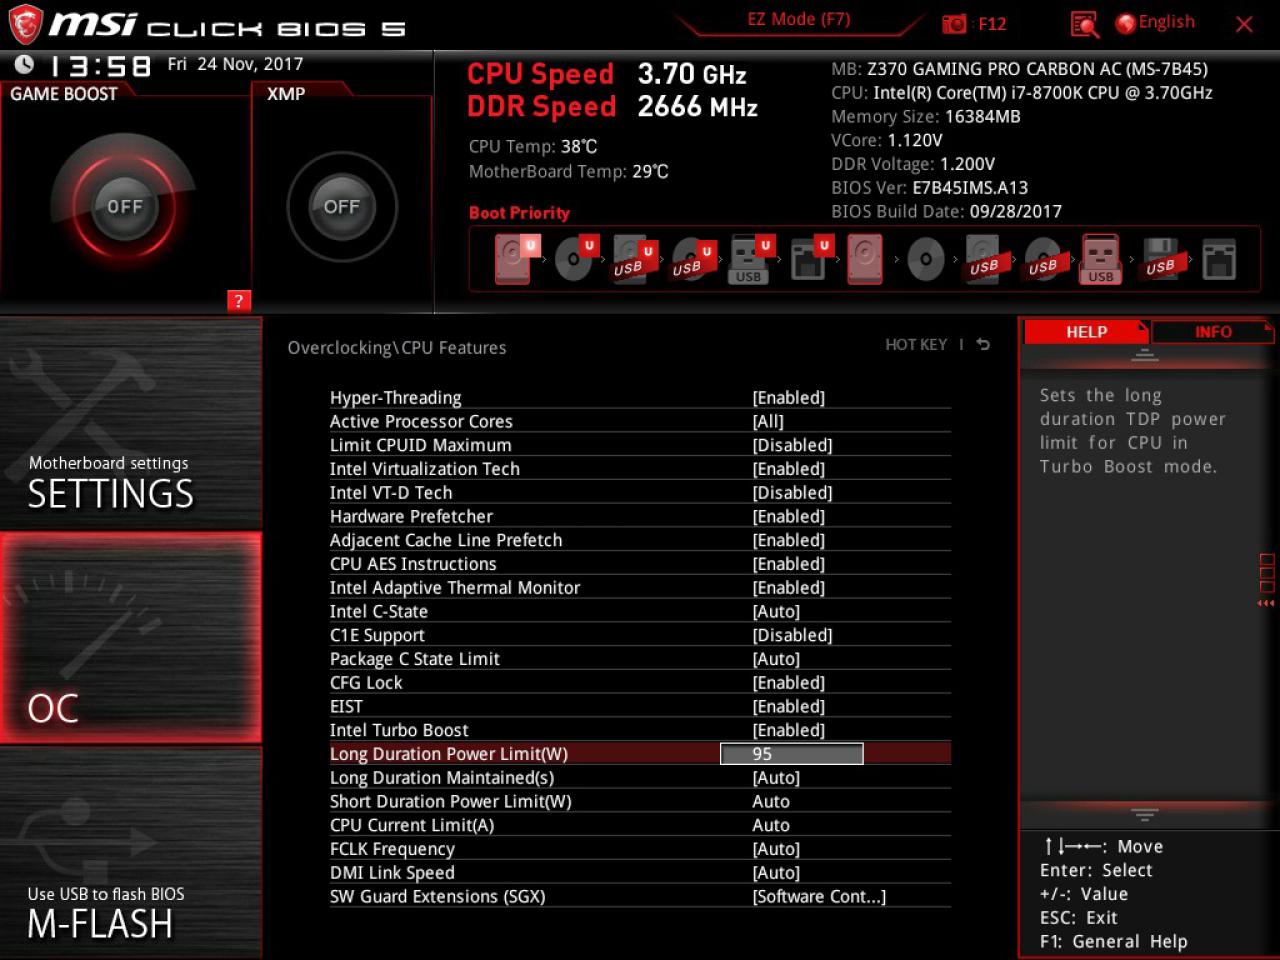1280x960 pixels.
Task: Click the UEFI network boot device icon
Action: (809, 259)
